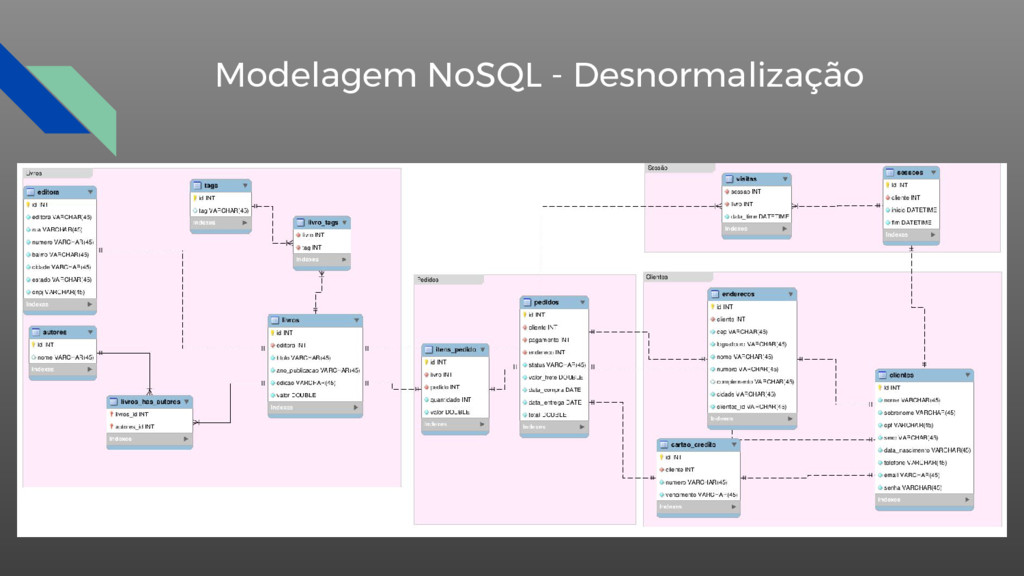The height and width of the screenshot is (576, 1024).
Task: Select 'livros_id INT' row in livros_has_autores
Action: coord(150,414)
